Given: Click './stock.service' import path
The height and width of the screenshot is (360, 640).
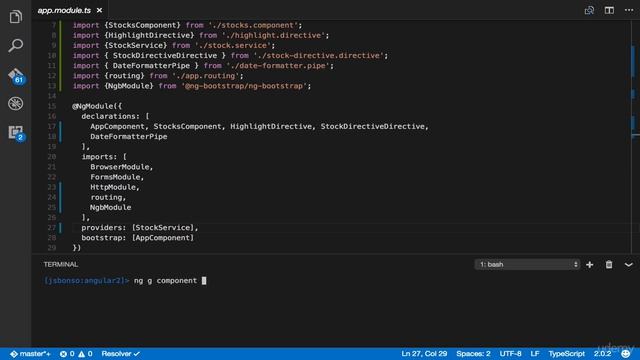Looking at the screenshot, I should (233, 45).
